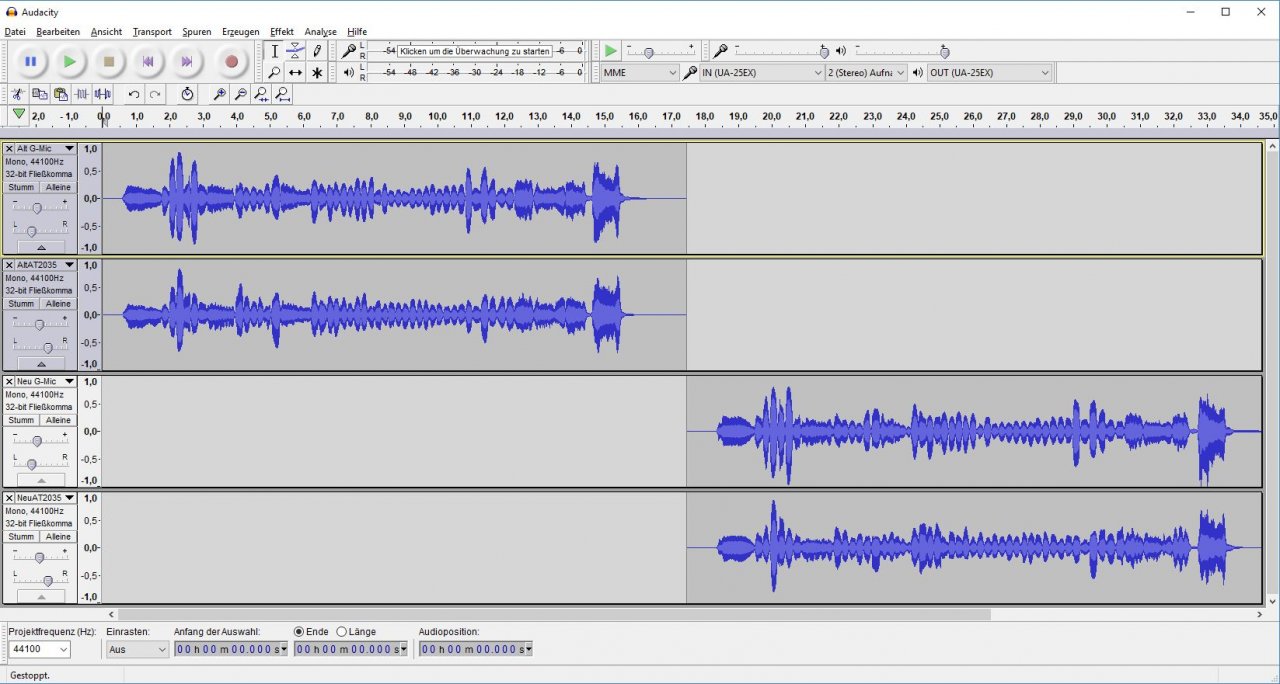Select the Selection (I-beam) tool
Screen dimensions: 1280x684
point(274,51)
